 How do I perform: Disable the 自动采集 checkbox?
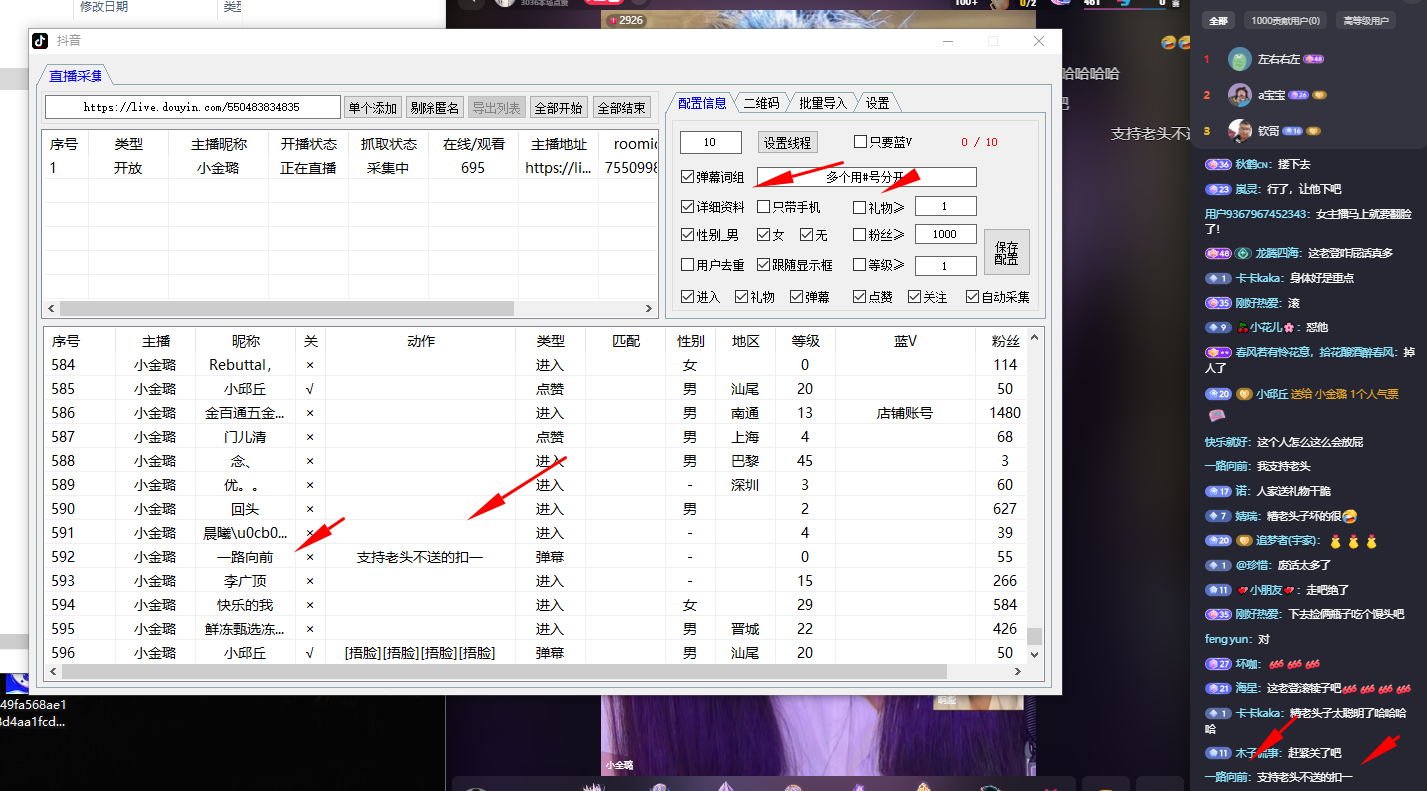click(972, 297)
